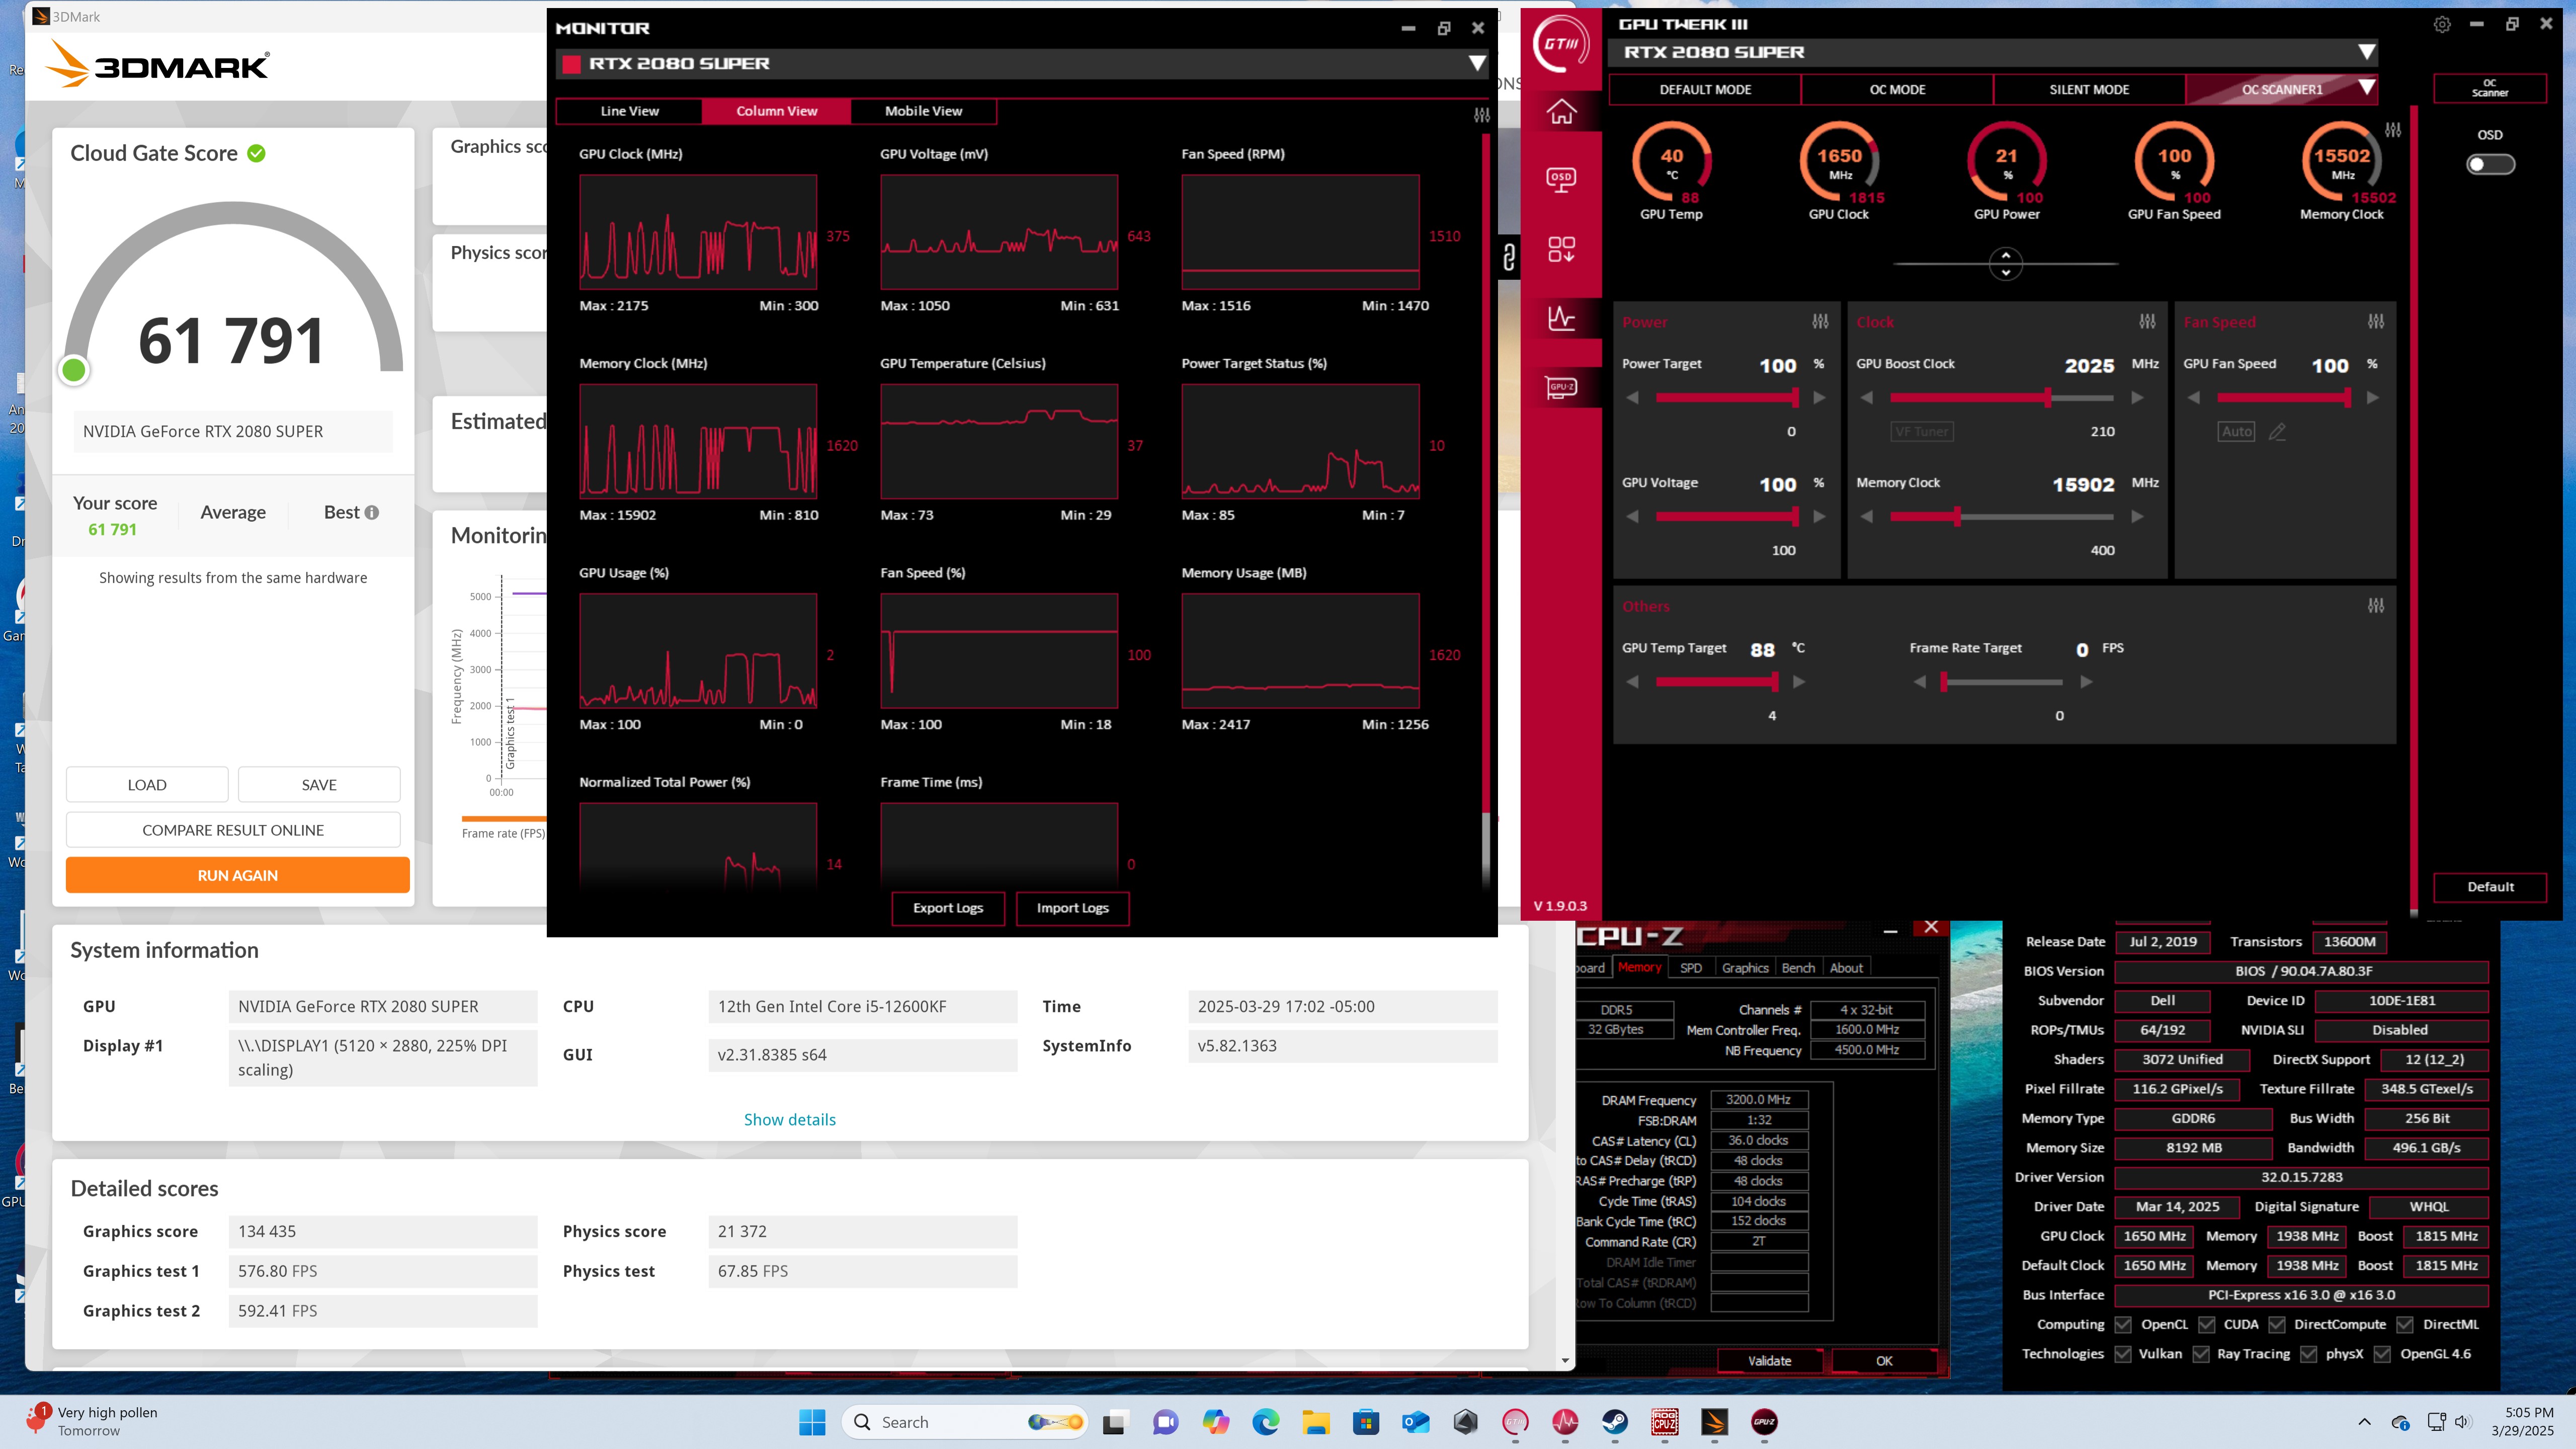Click the fan curve edit pencil icon

[x=2277, y=432]
